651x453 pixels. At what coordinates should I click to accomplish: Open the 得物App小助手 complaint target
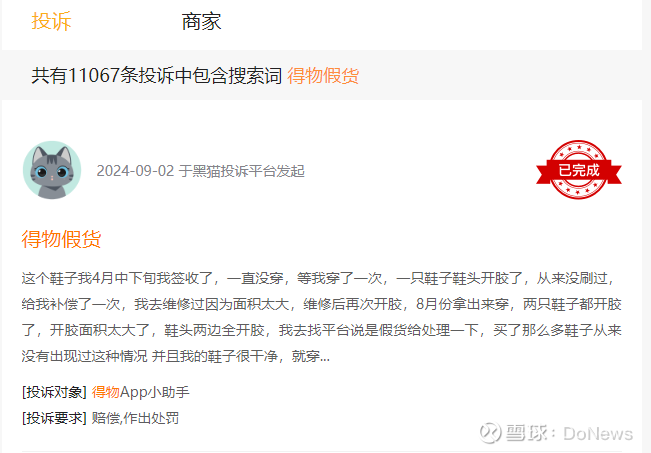140,392
